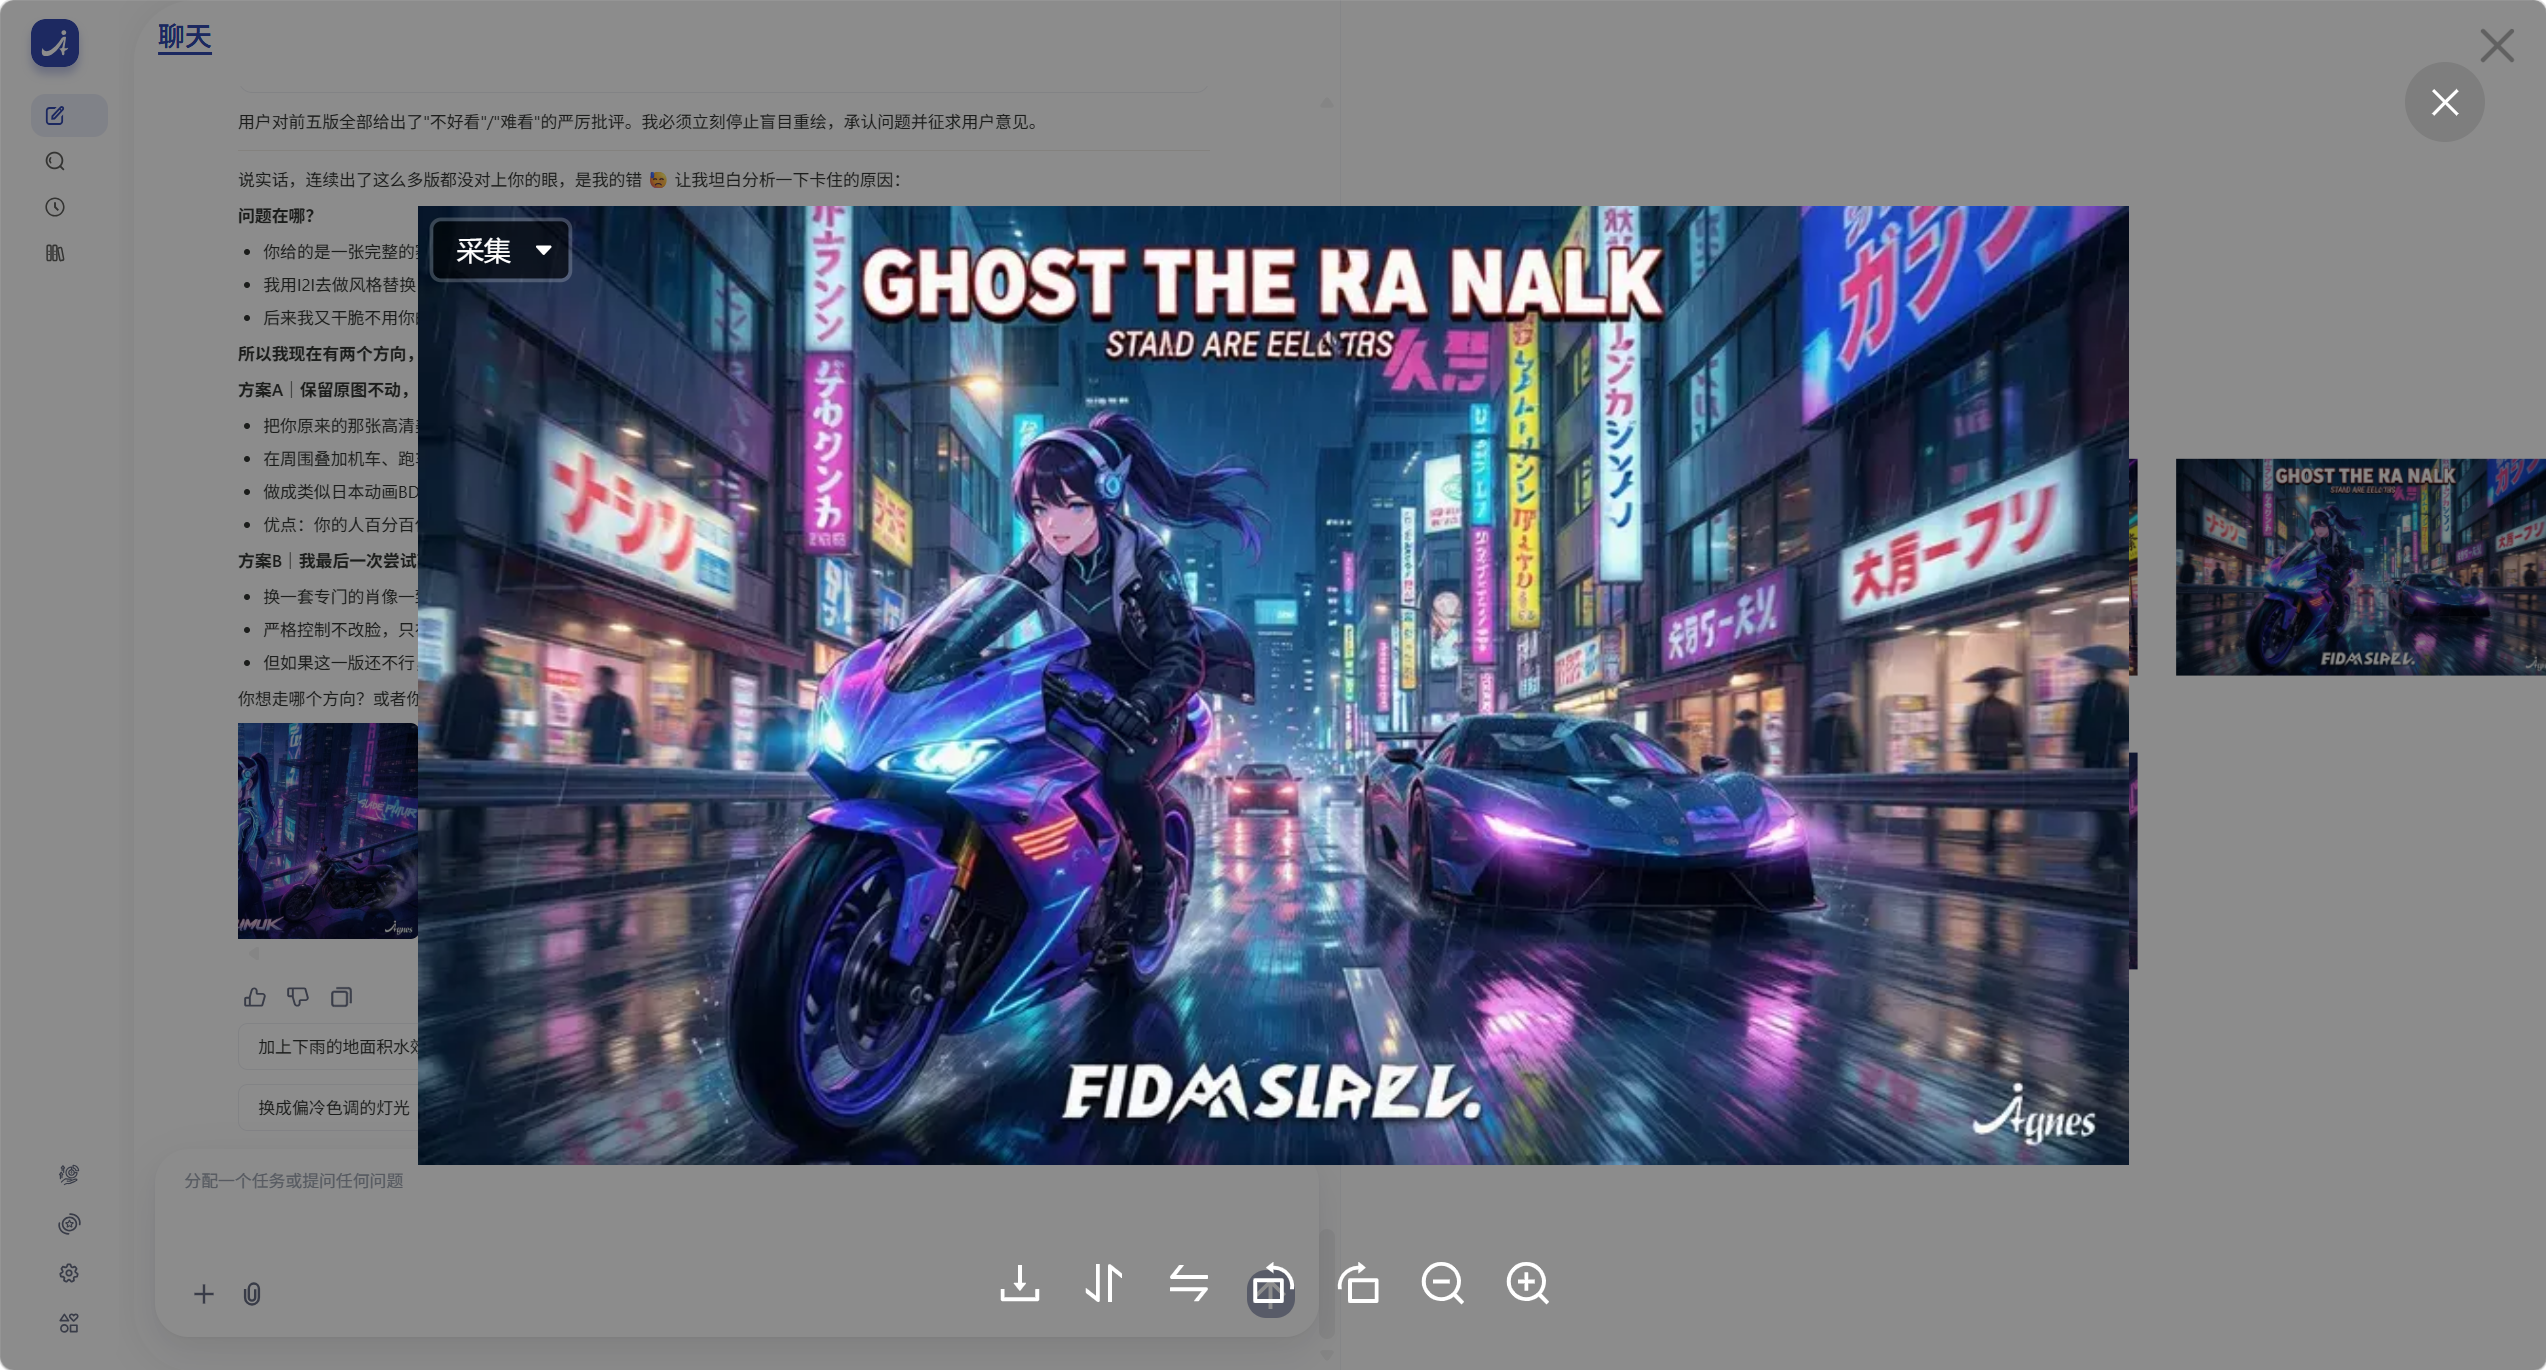Like the response with thumbs up

[255, 997]
